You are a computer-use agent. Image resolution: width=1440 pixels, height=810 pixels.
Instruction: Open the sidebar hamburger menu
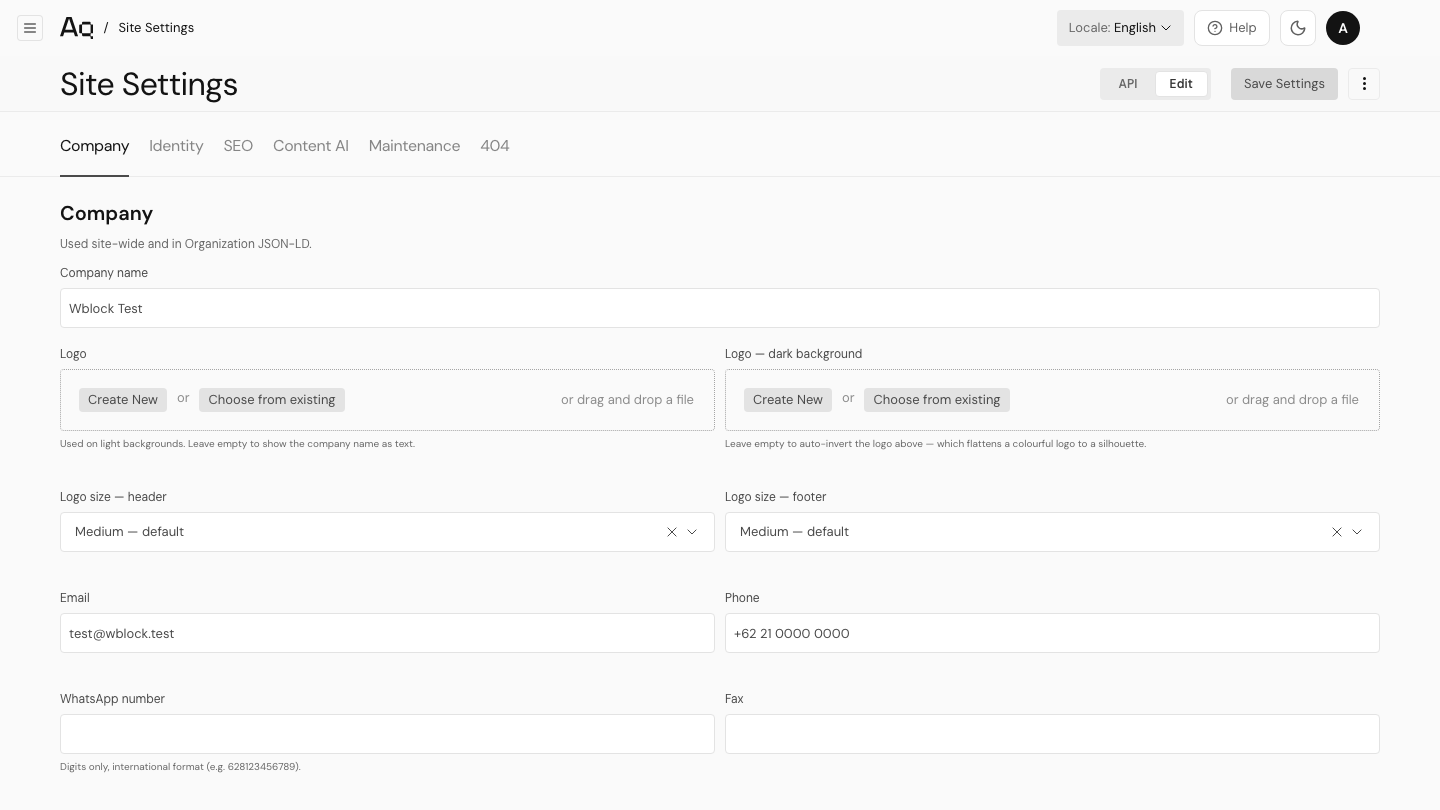pyautogui.click(x=30, y=28)
